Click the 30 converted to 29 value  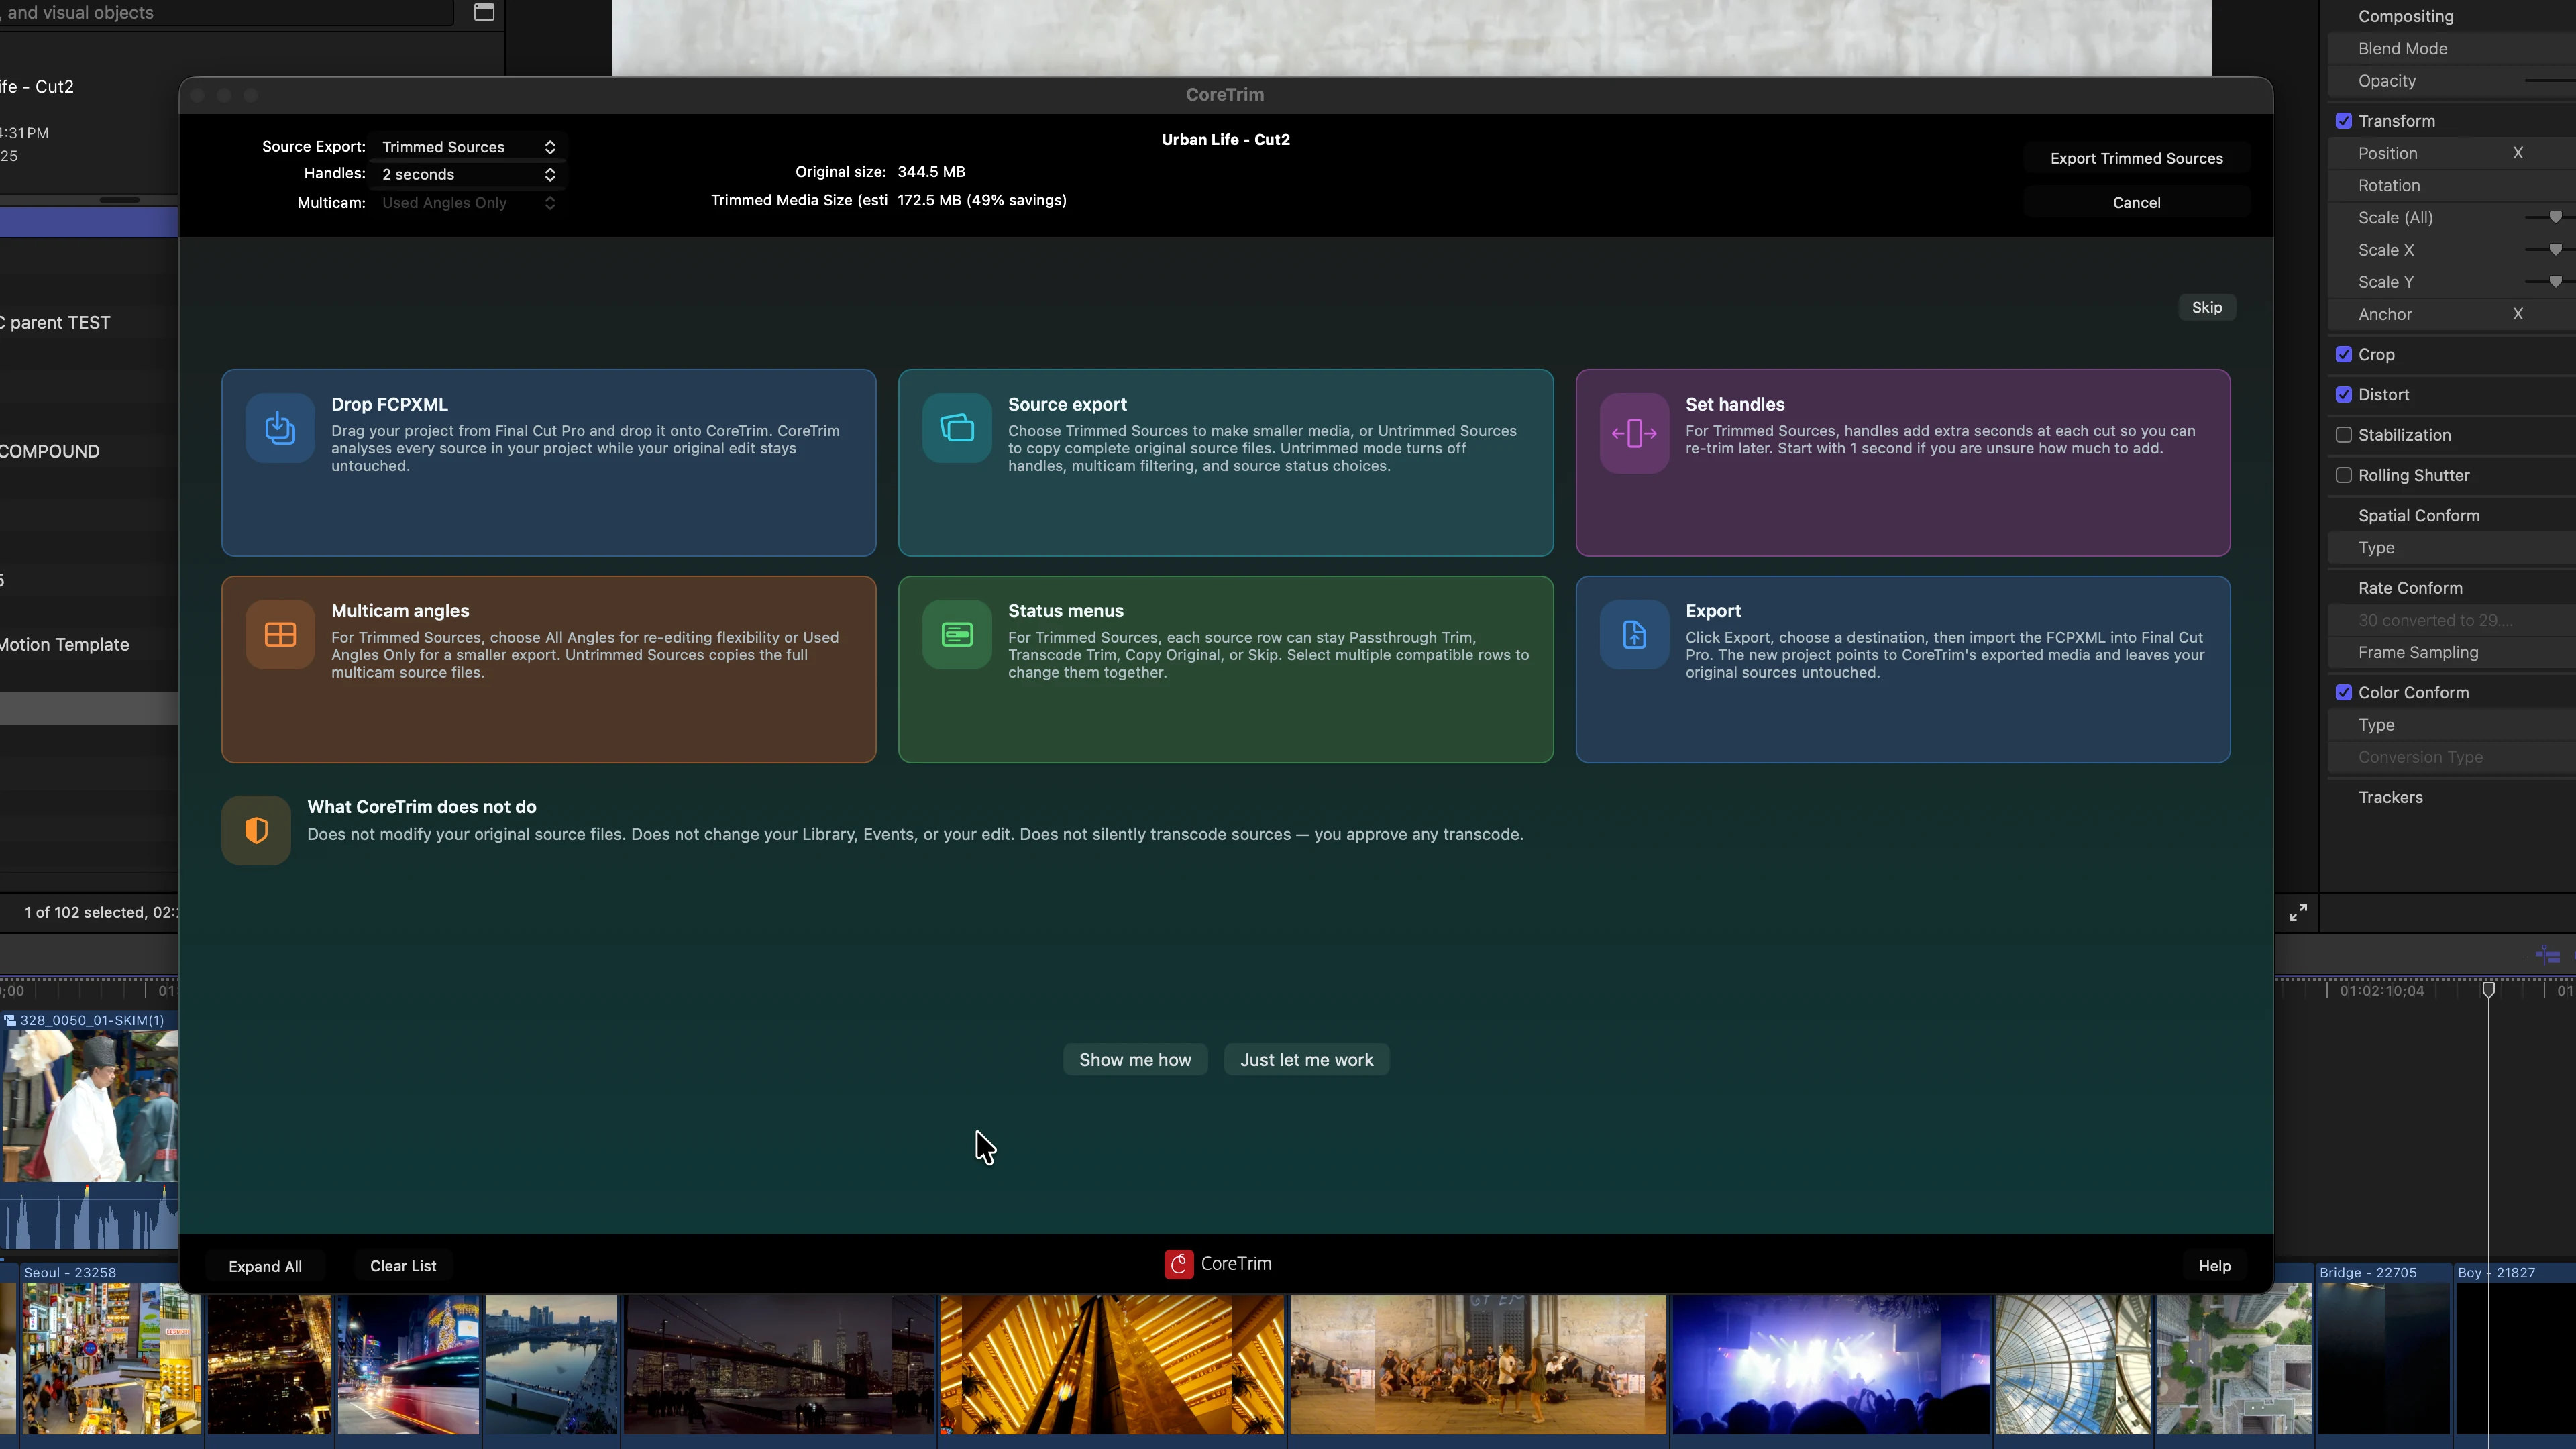[2435, 621]
